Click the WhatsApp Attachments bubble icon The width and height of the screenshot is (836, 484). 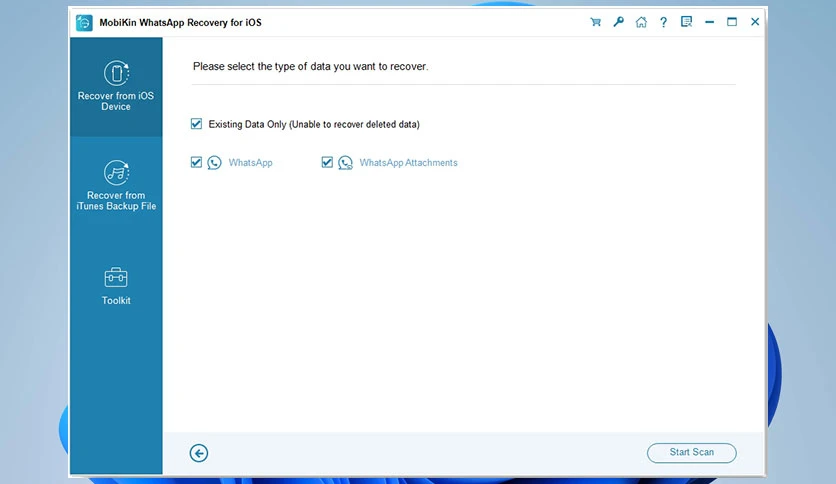tap(345, 163)
